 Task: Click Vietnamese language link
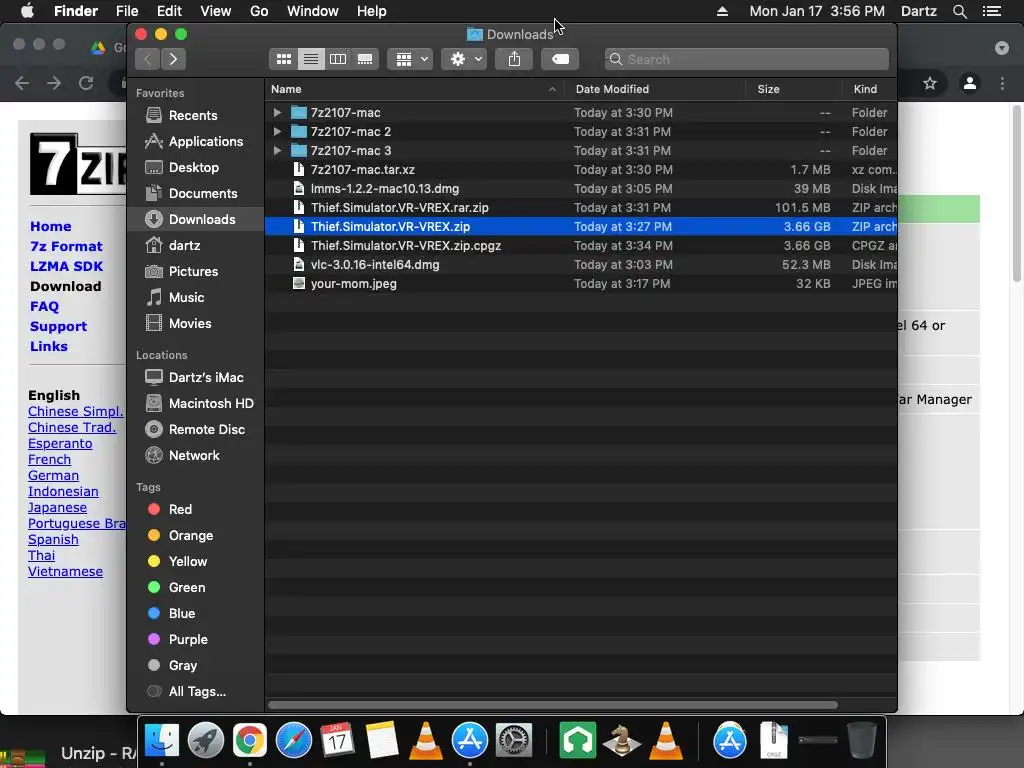tap(65, 571)
